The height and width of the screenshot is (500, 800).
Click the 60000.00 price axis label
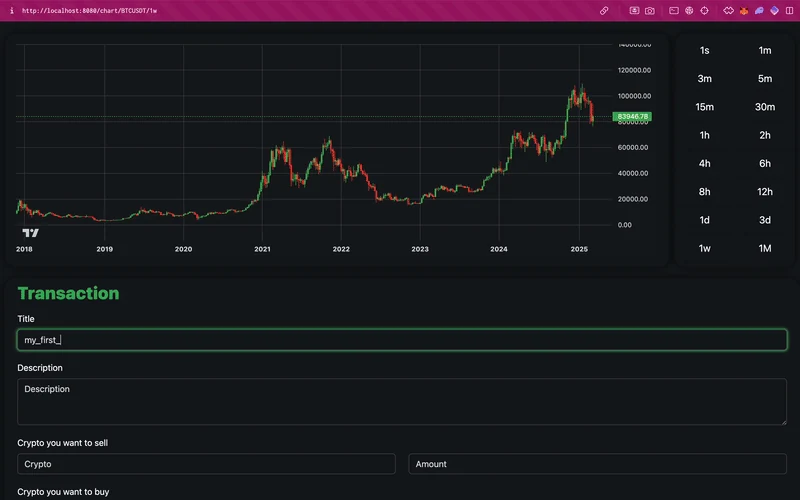pyautogui.click(x=633, y=147)
